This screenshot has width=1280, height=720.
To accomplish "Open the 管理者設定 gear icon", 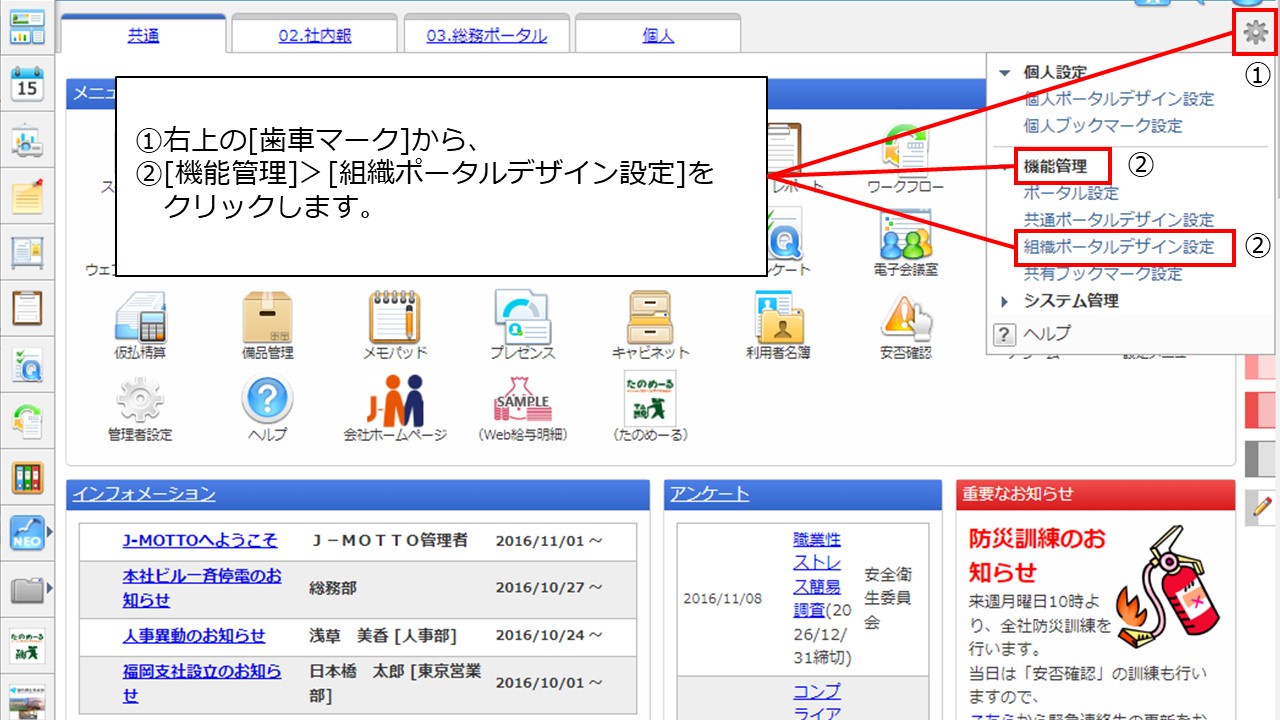I will tap(140, 402).
